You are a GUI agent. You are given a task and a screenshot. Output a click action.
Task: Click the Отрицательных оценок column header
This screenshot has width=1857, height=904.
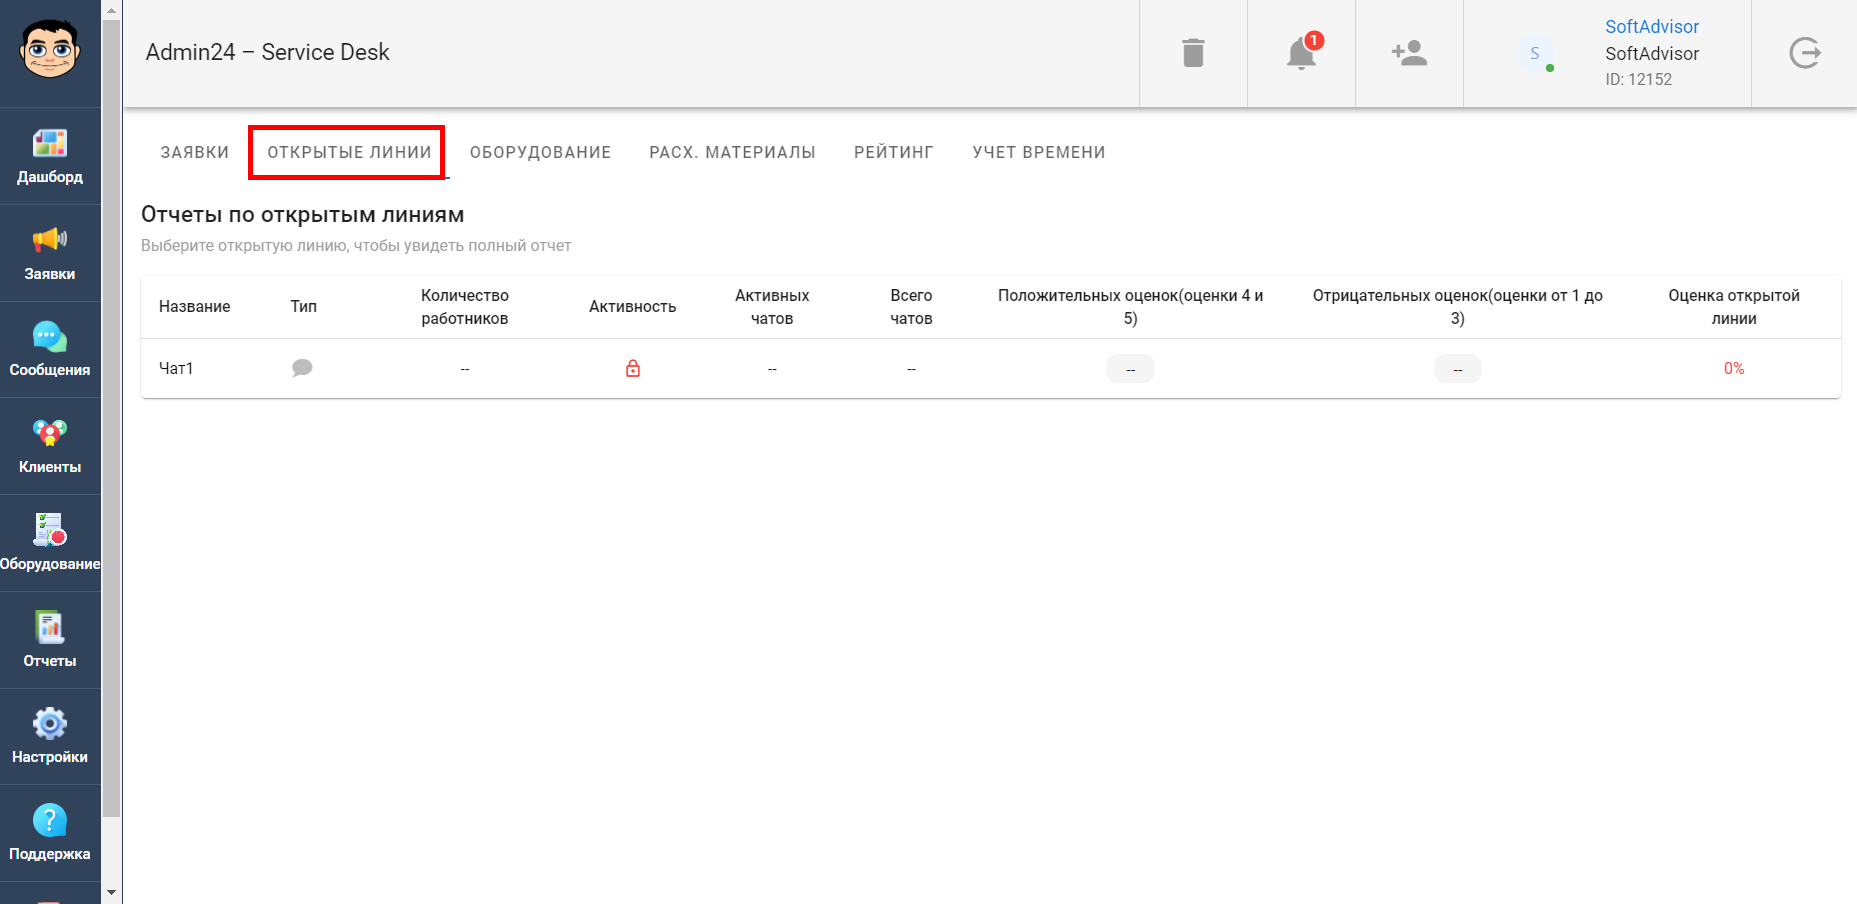(x=1458, y=307)
